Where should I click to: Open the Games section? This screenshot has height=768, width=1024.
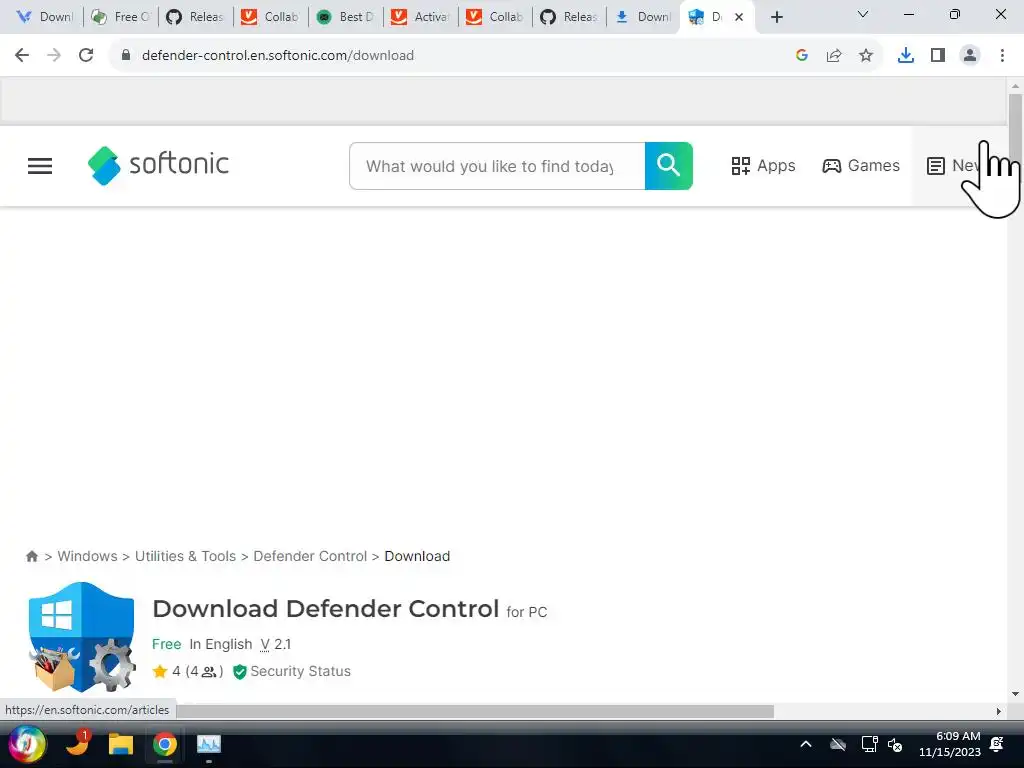coord(861,166)
